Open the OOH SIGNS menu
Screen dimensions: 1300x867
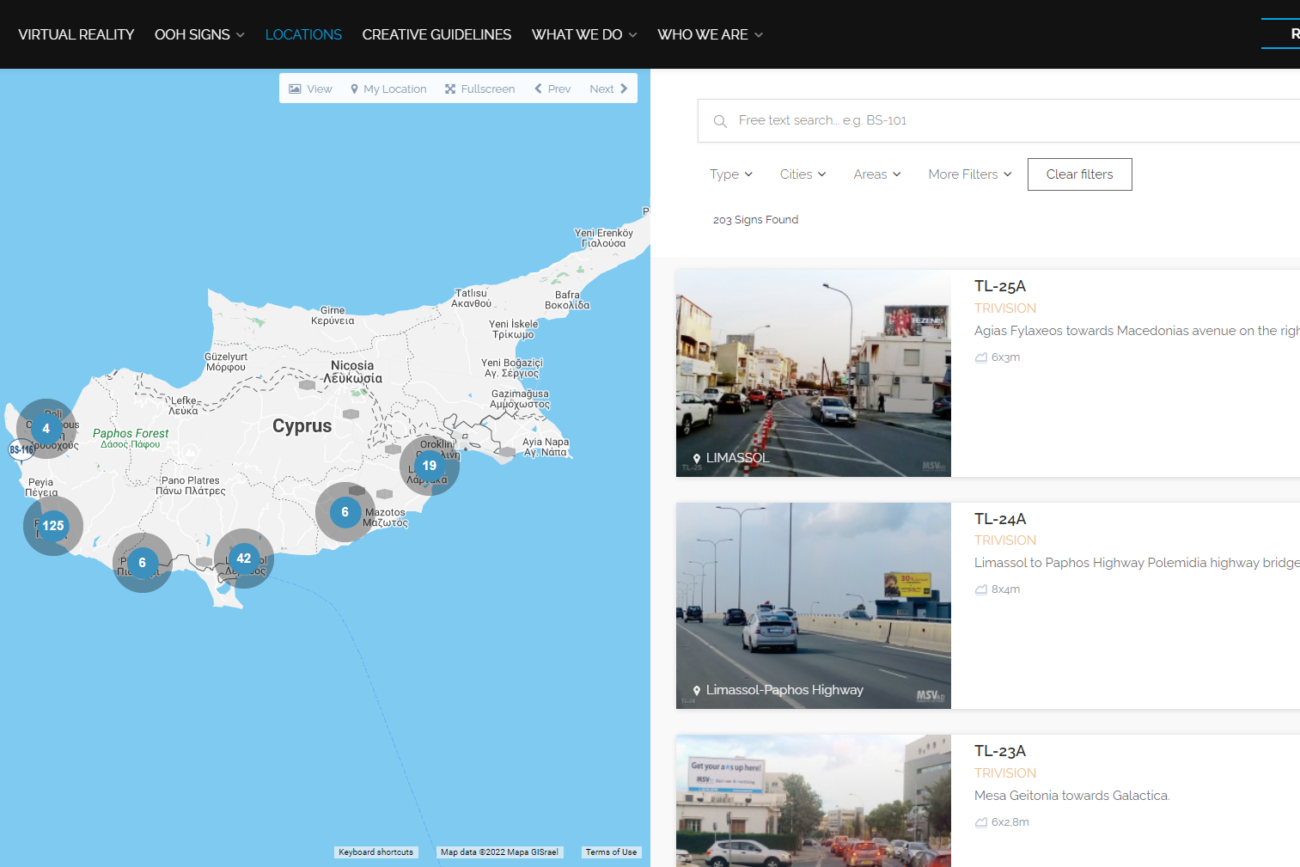click(x=199, y=34)
